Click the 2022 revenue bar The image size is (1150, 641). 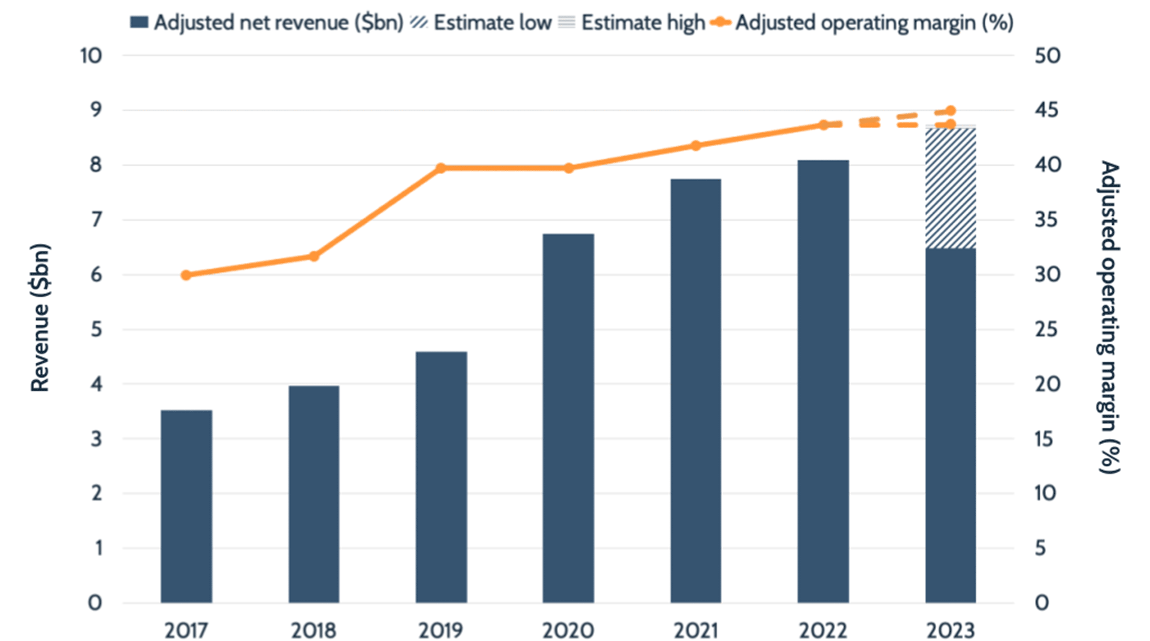(823, 381)
